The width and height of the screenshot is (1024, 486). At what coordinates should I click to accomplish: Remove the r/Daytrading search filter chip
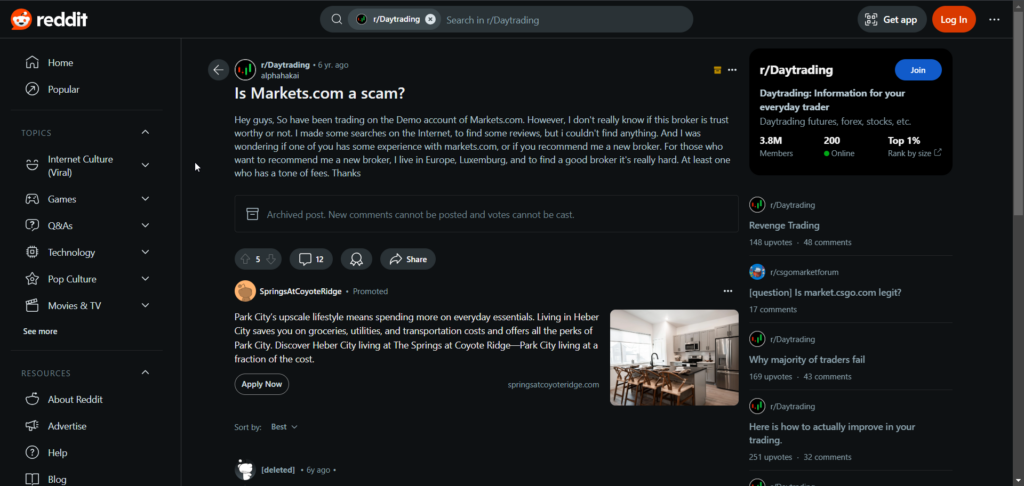coord(430,20)
